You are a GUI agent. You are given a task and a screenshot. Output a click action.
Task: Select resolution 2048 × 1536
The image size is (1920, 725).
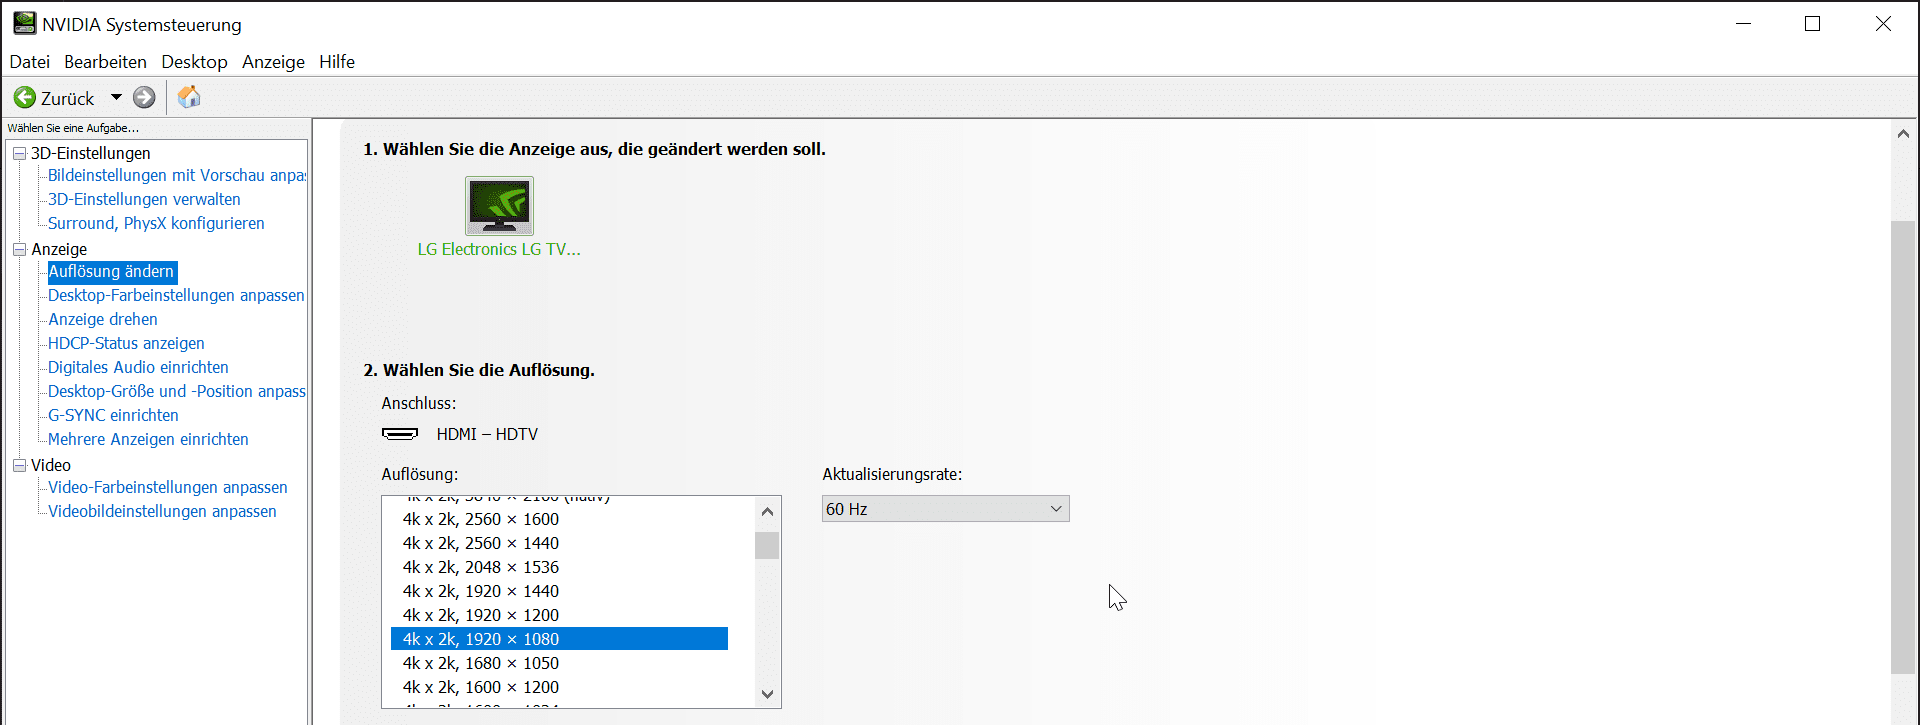click(x=559, y=567)
